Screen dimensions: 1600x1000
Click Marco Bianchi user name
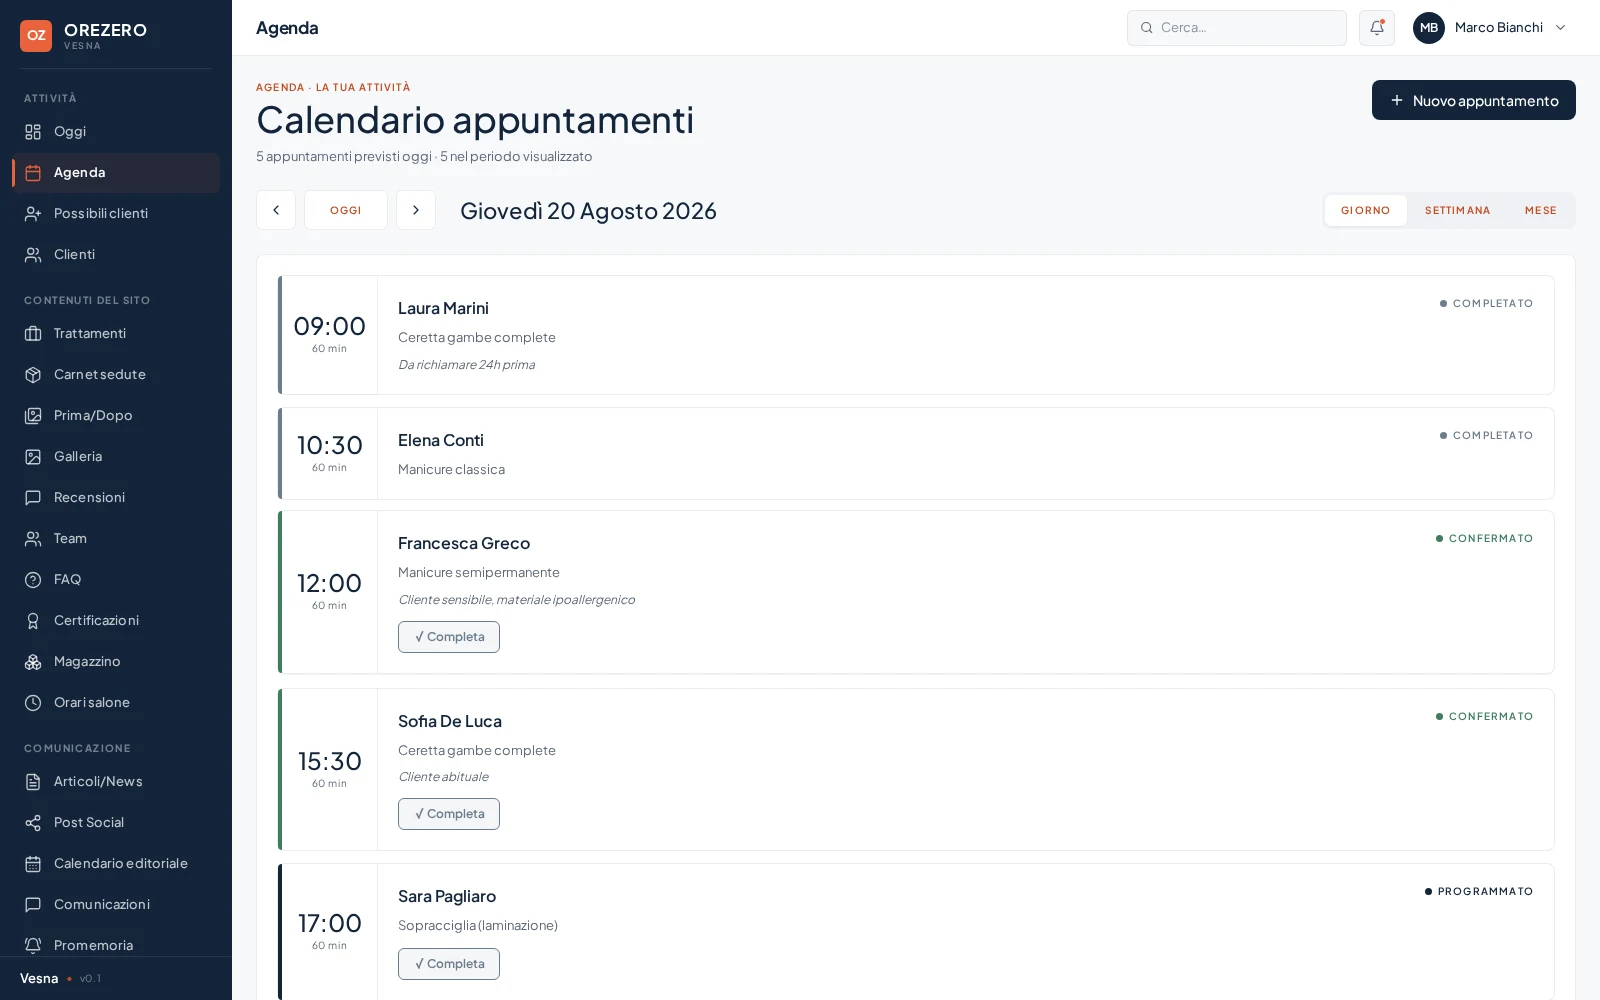(1499, 28)
